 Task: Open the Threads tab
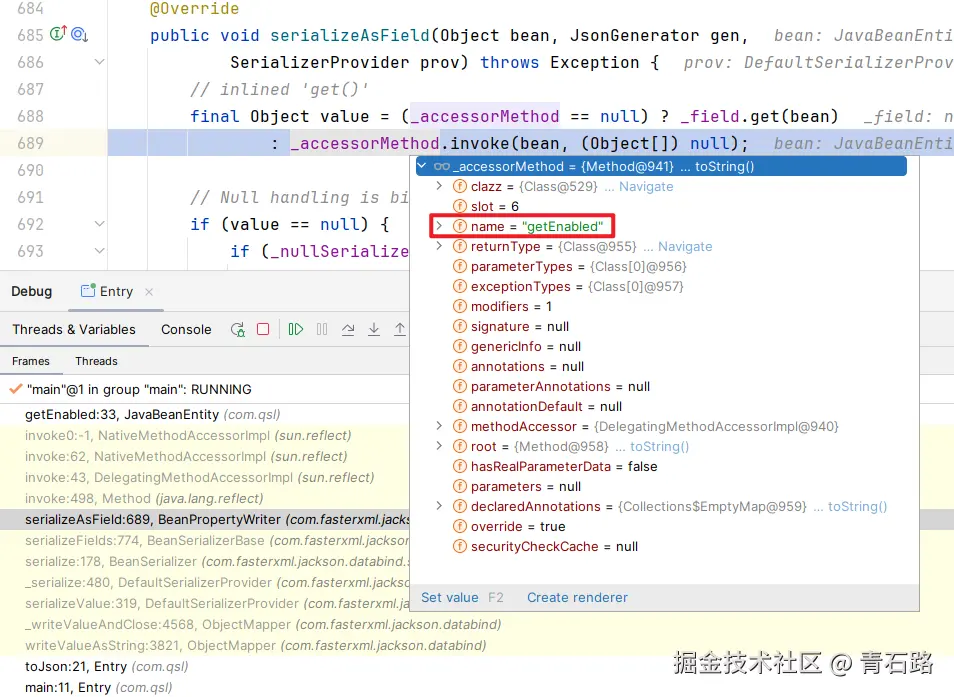click(96, 361)
